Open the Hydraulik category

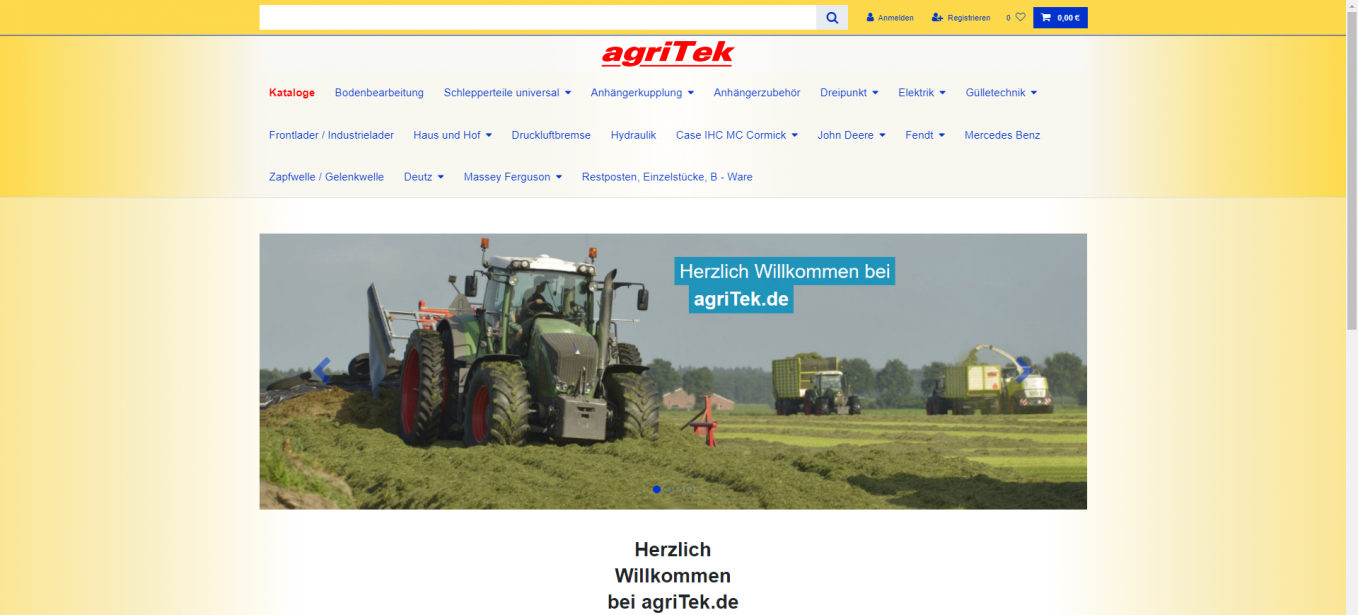633,135
